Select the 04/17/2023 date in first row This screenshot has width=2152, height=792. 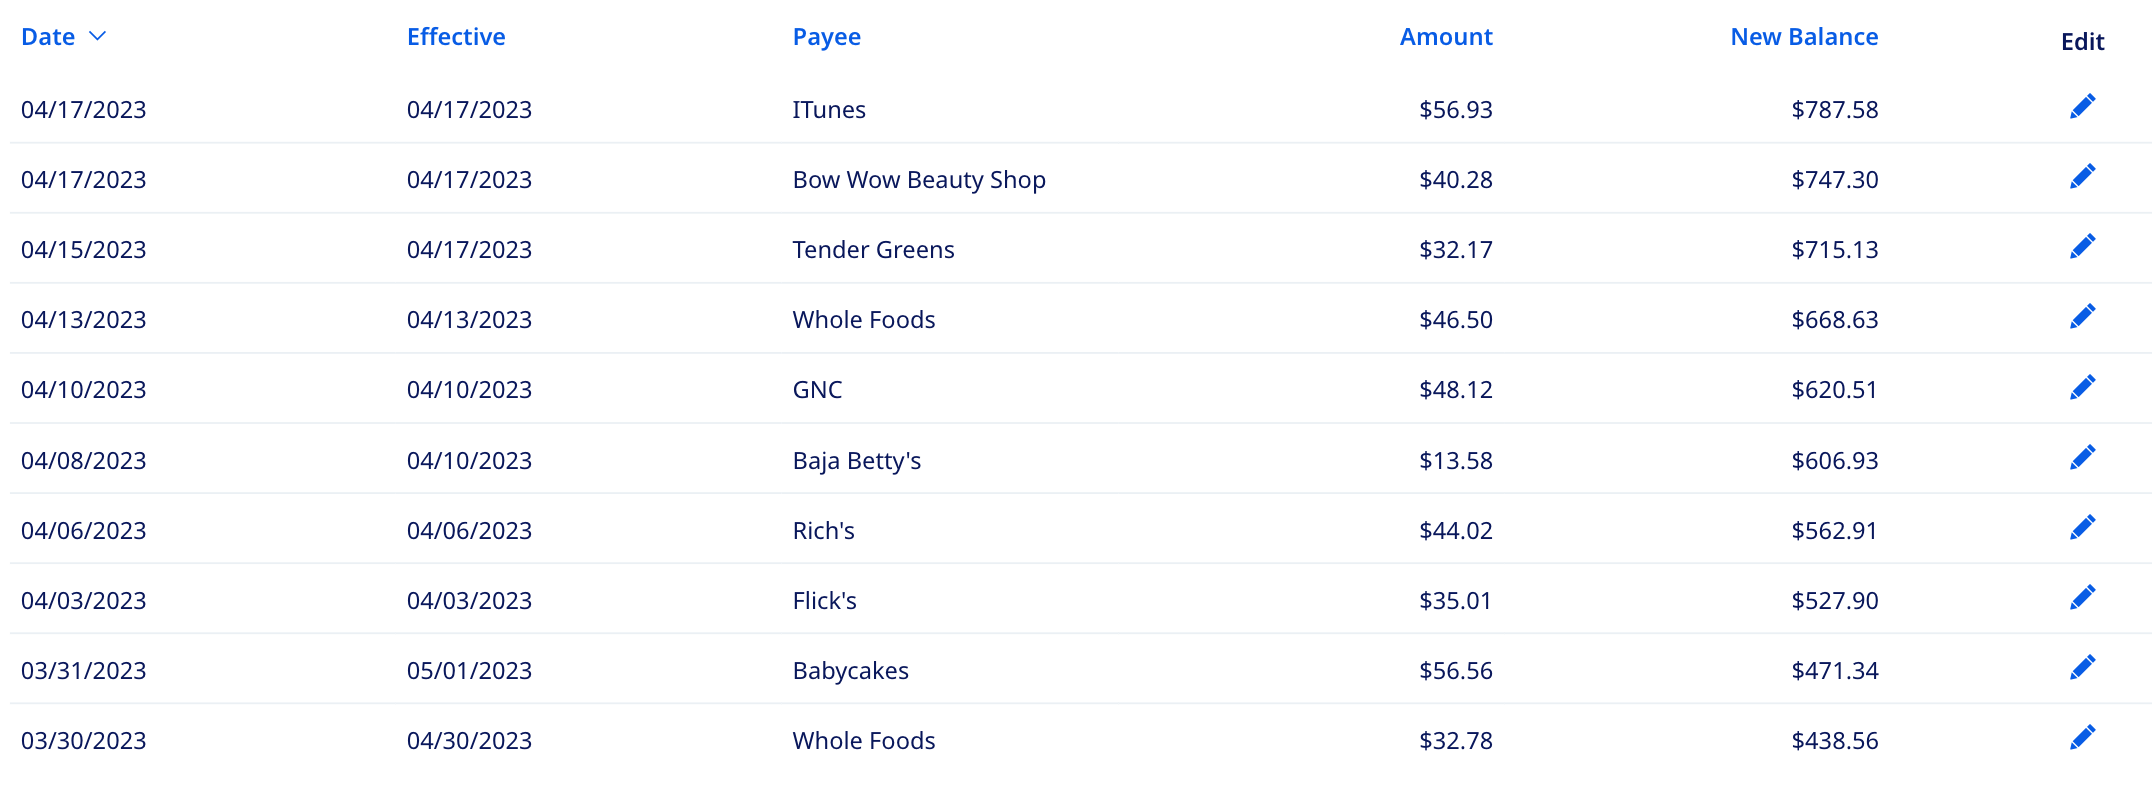click(x=84, y=110)
